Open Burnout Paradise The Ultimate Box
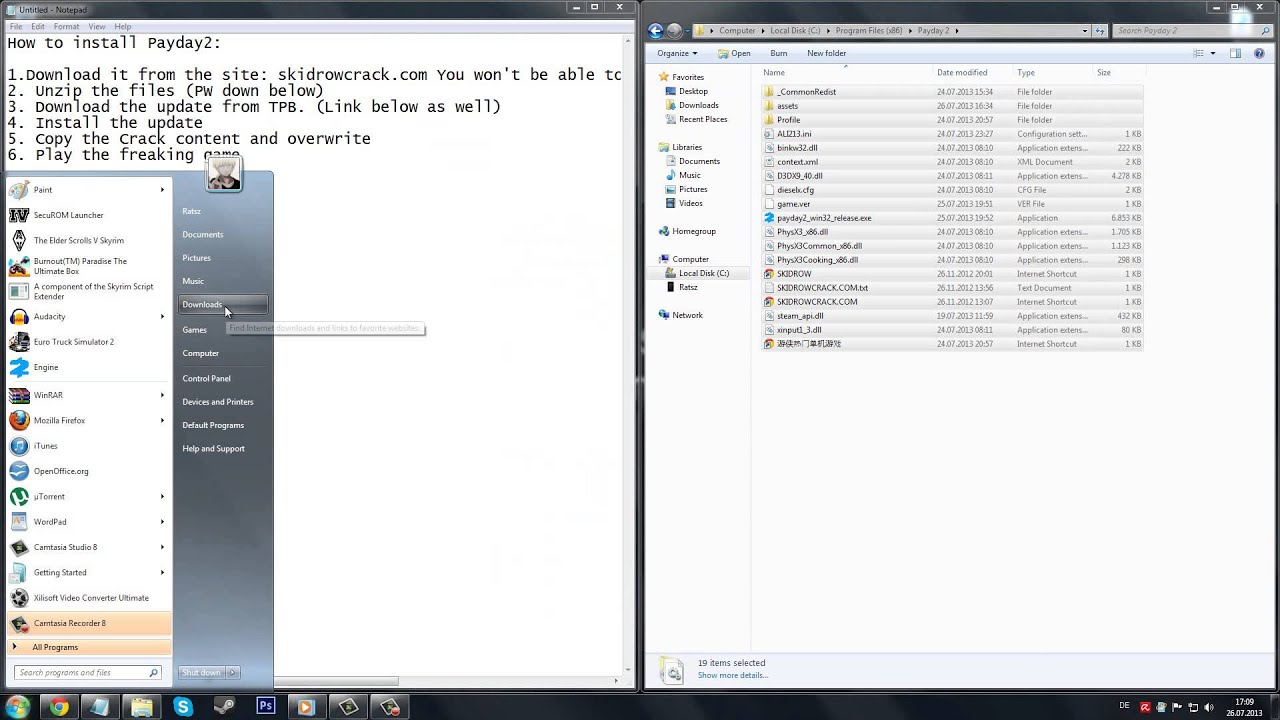1280x720 pixels. (x=86, y=266)
